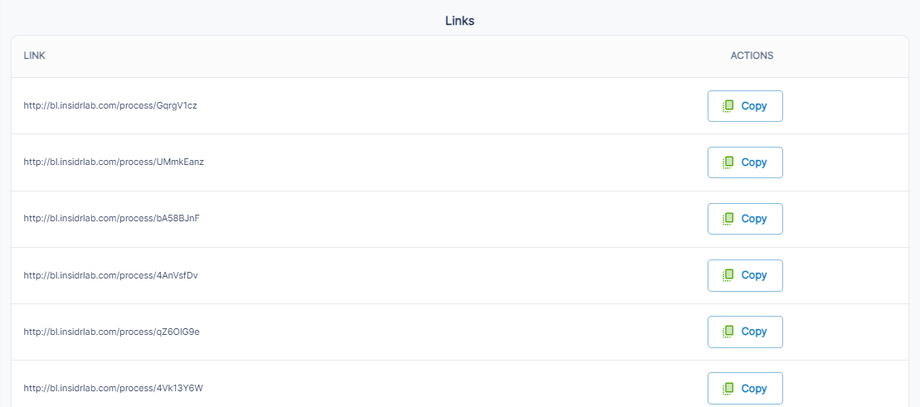
Task: Click the copy icon beside UMmkEanz link
Action: pos(729,162)
